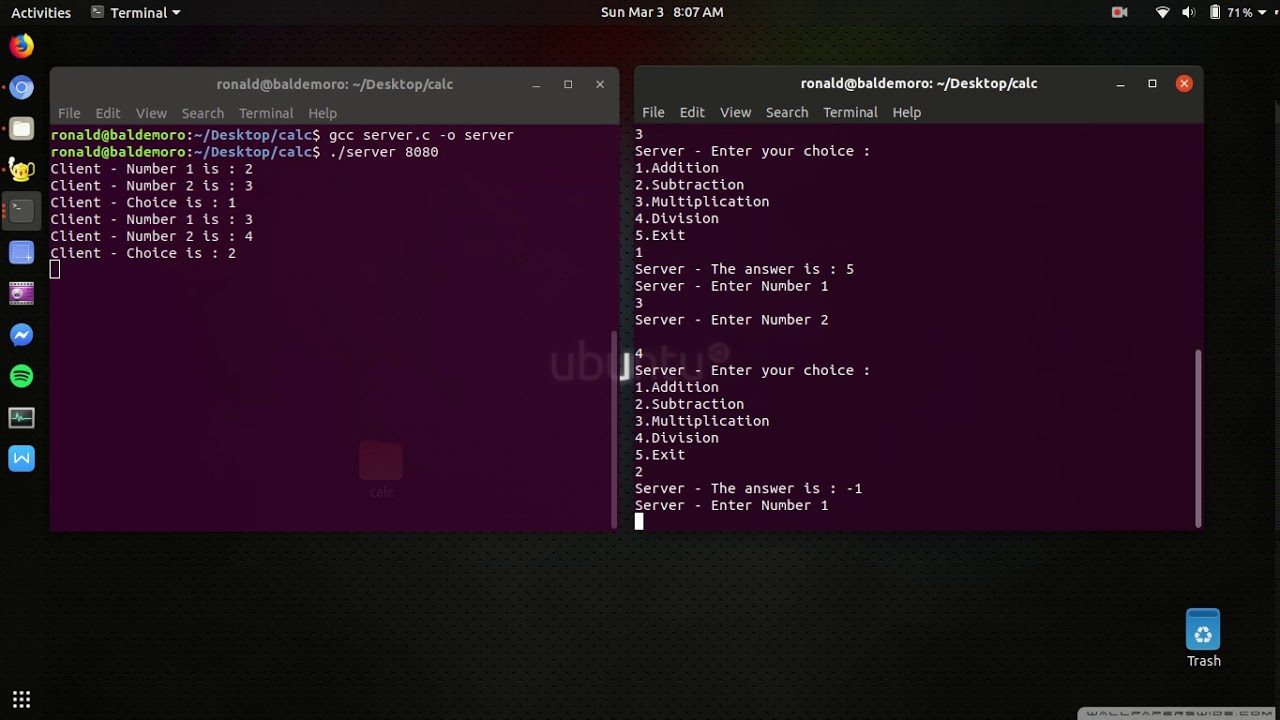The width and height of the screenshot is (1280, 720).
Task: Click the volume icon in top bar
Action: 1188,12
